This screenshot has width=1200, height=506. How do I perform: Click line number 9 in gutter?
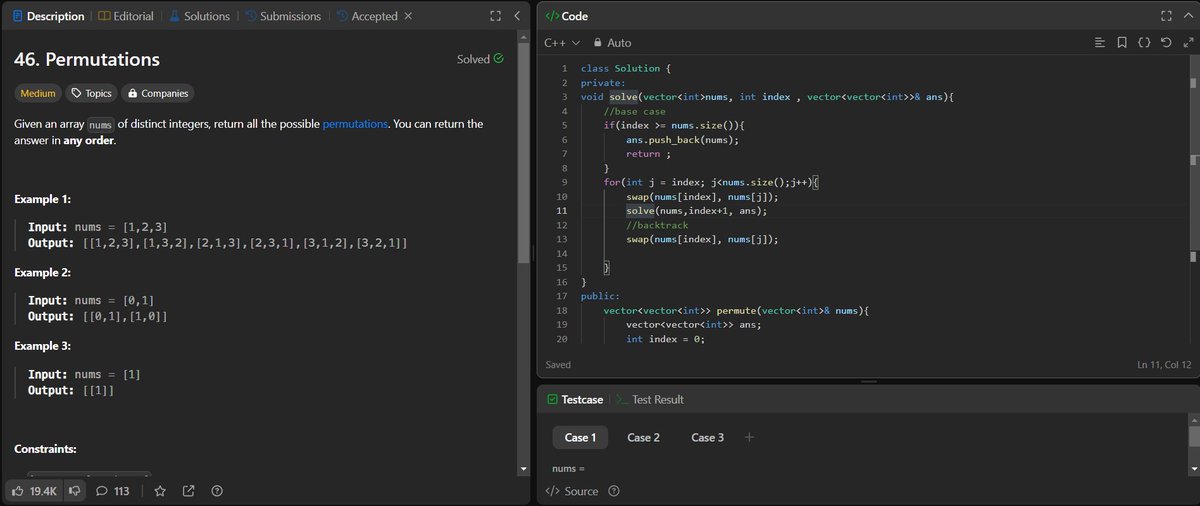click(564, 182)
